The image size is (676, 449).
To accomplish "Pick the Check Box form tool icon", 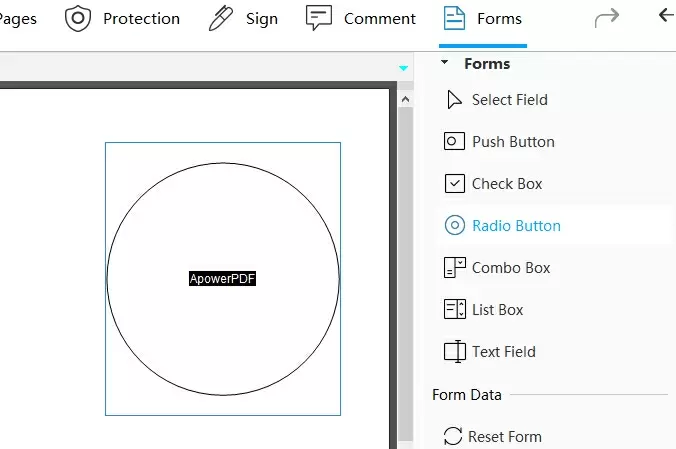I will (x=454, y=183).
